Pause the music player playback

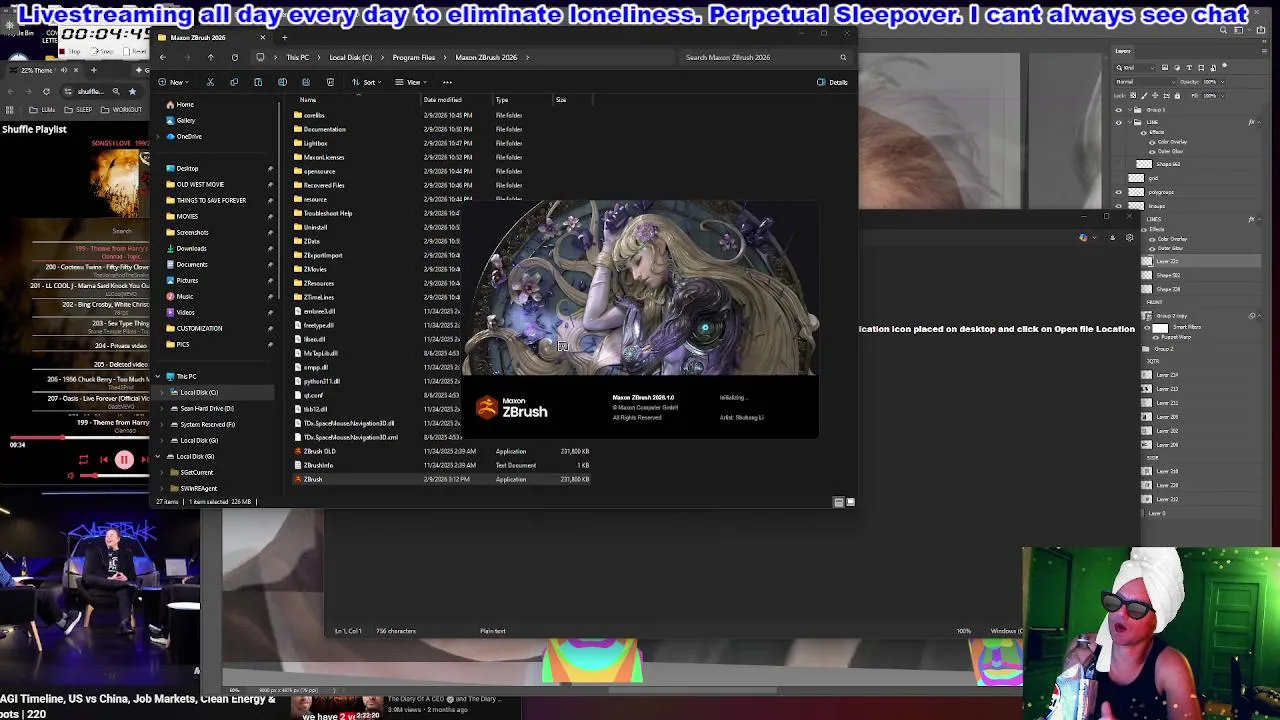(x=124, y=460)
